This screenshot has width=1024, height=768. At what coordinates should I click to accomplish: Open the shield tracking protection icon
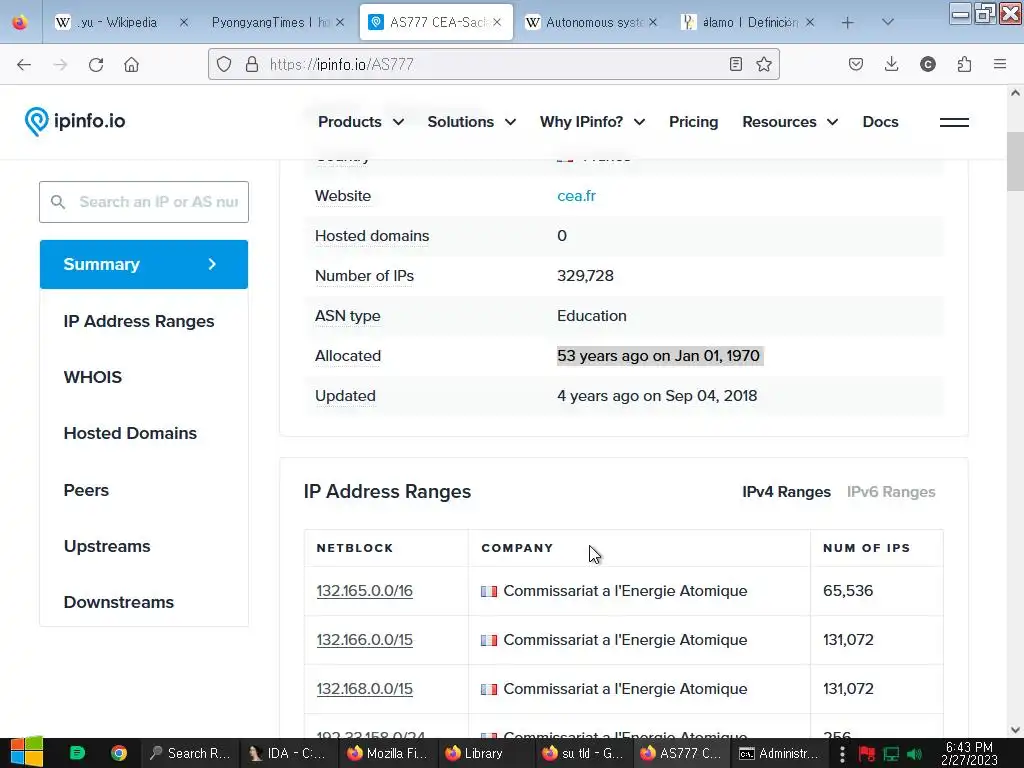coord(224,64)
